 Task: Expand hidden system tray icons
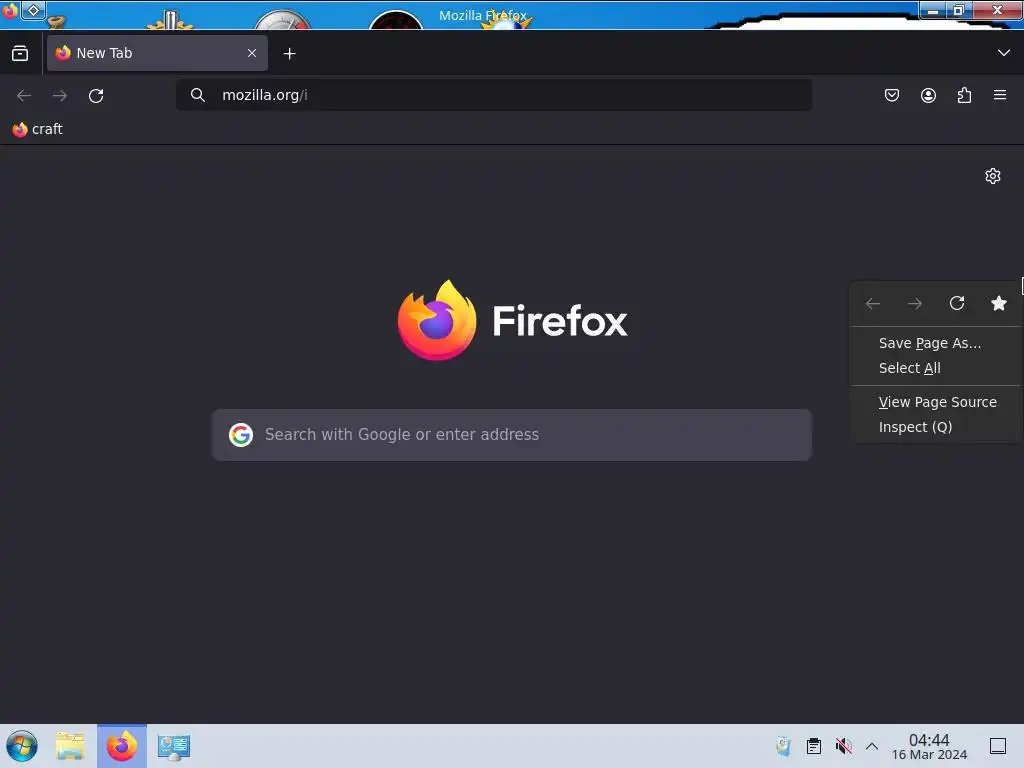click(872, 746)
